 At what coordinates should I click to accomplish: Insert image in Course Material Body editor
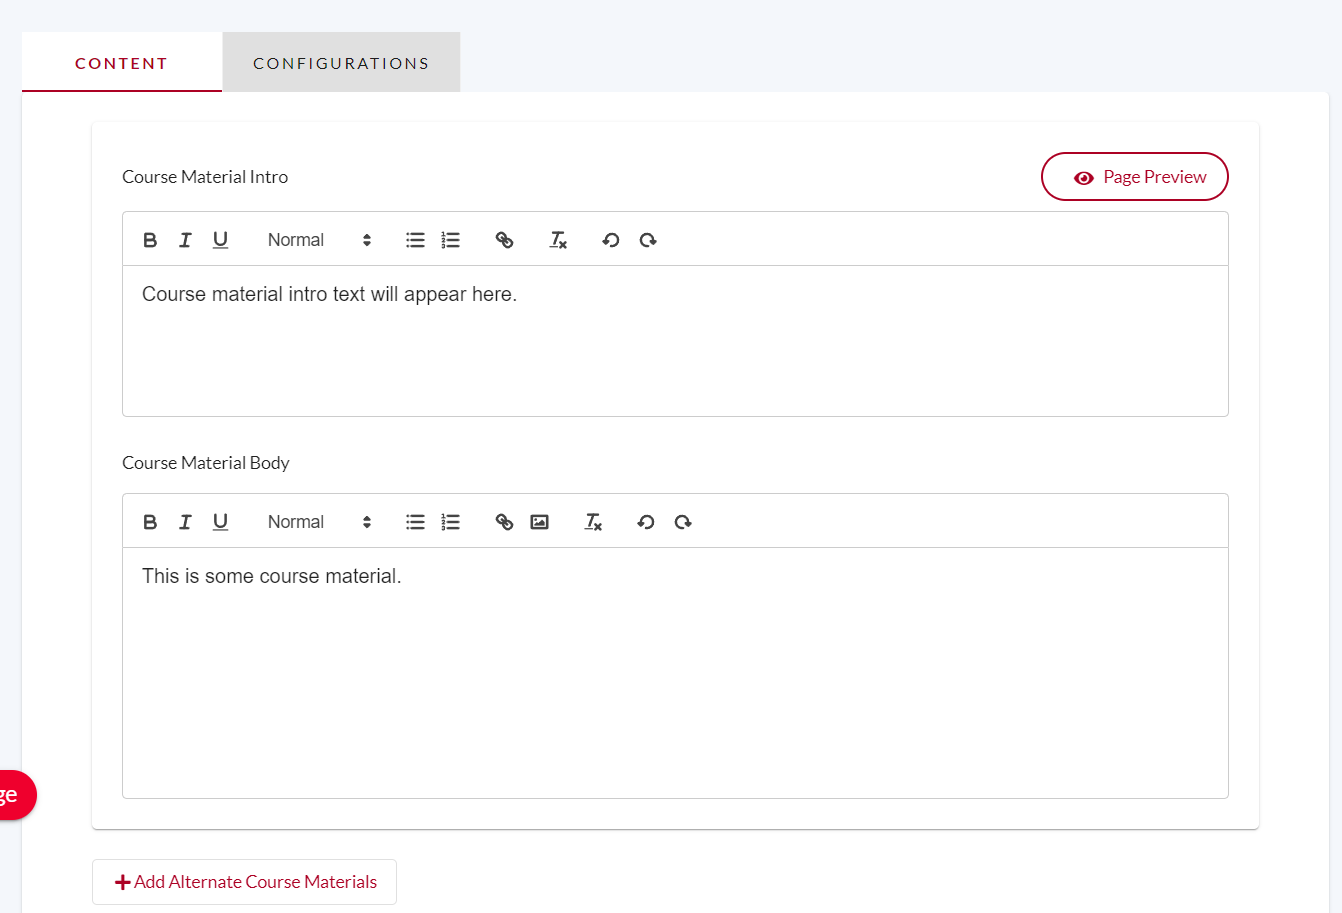[x=540, y=522]
